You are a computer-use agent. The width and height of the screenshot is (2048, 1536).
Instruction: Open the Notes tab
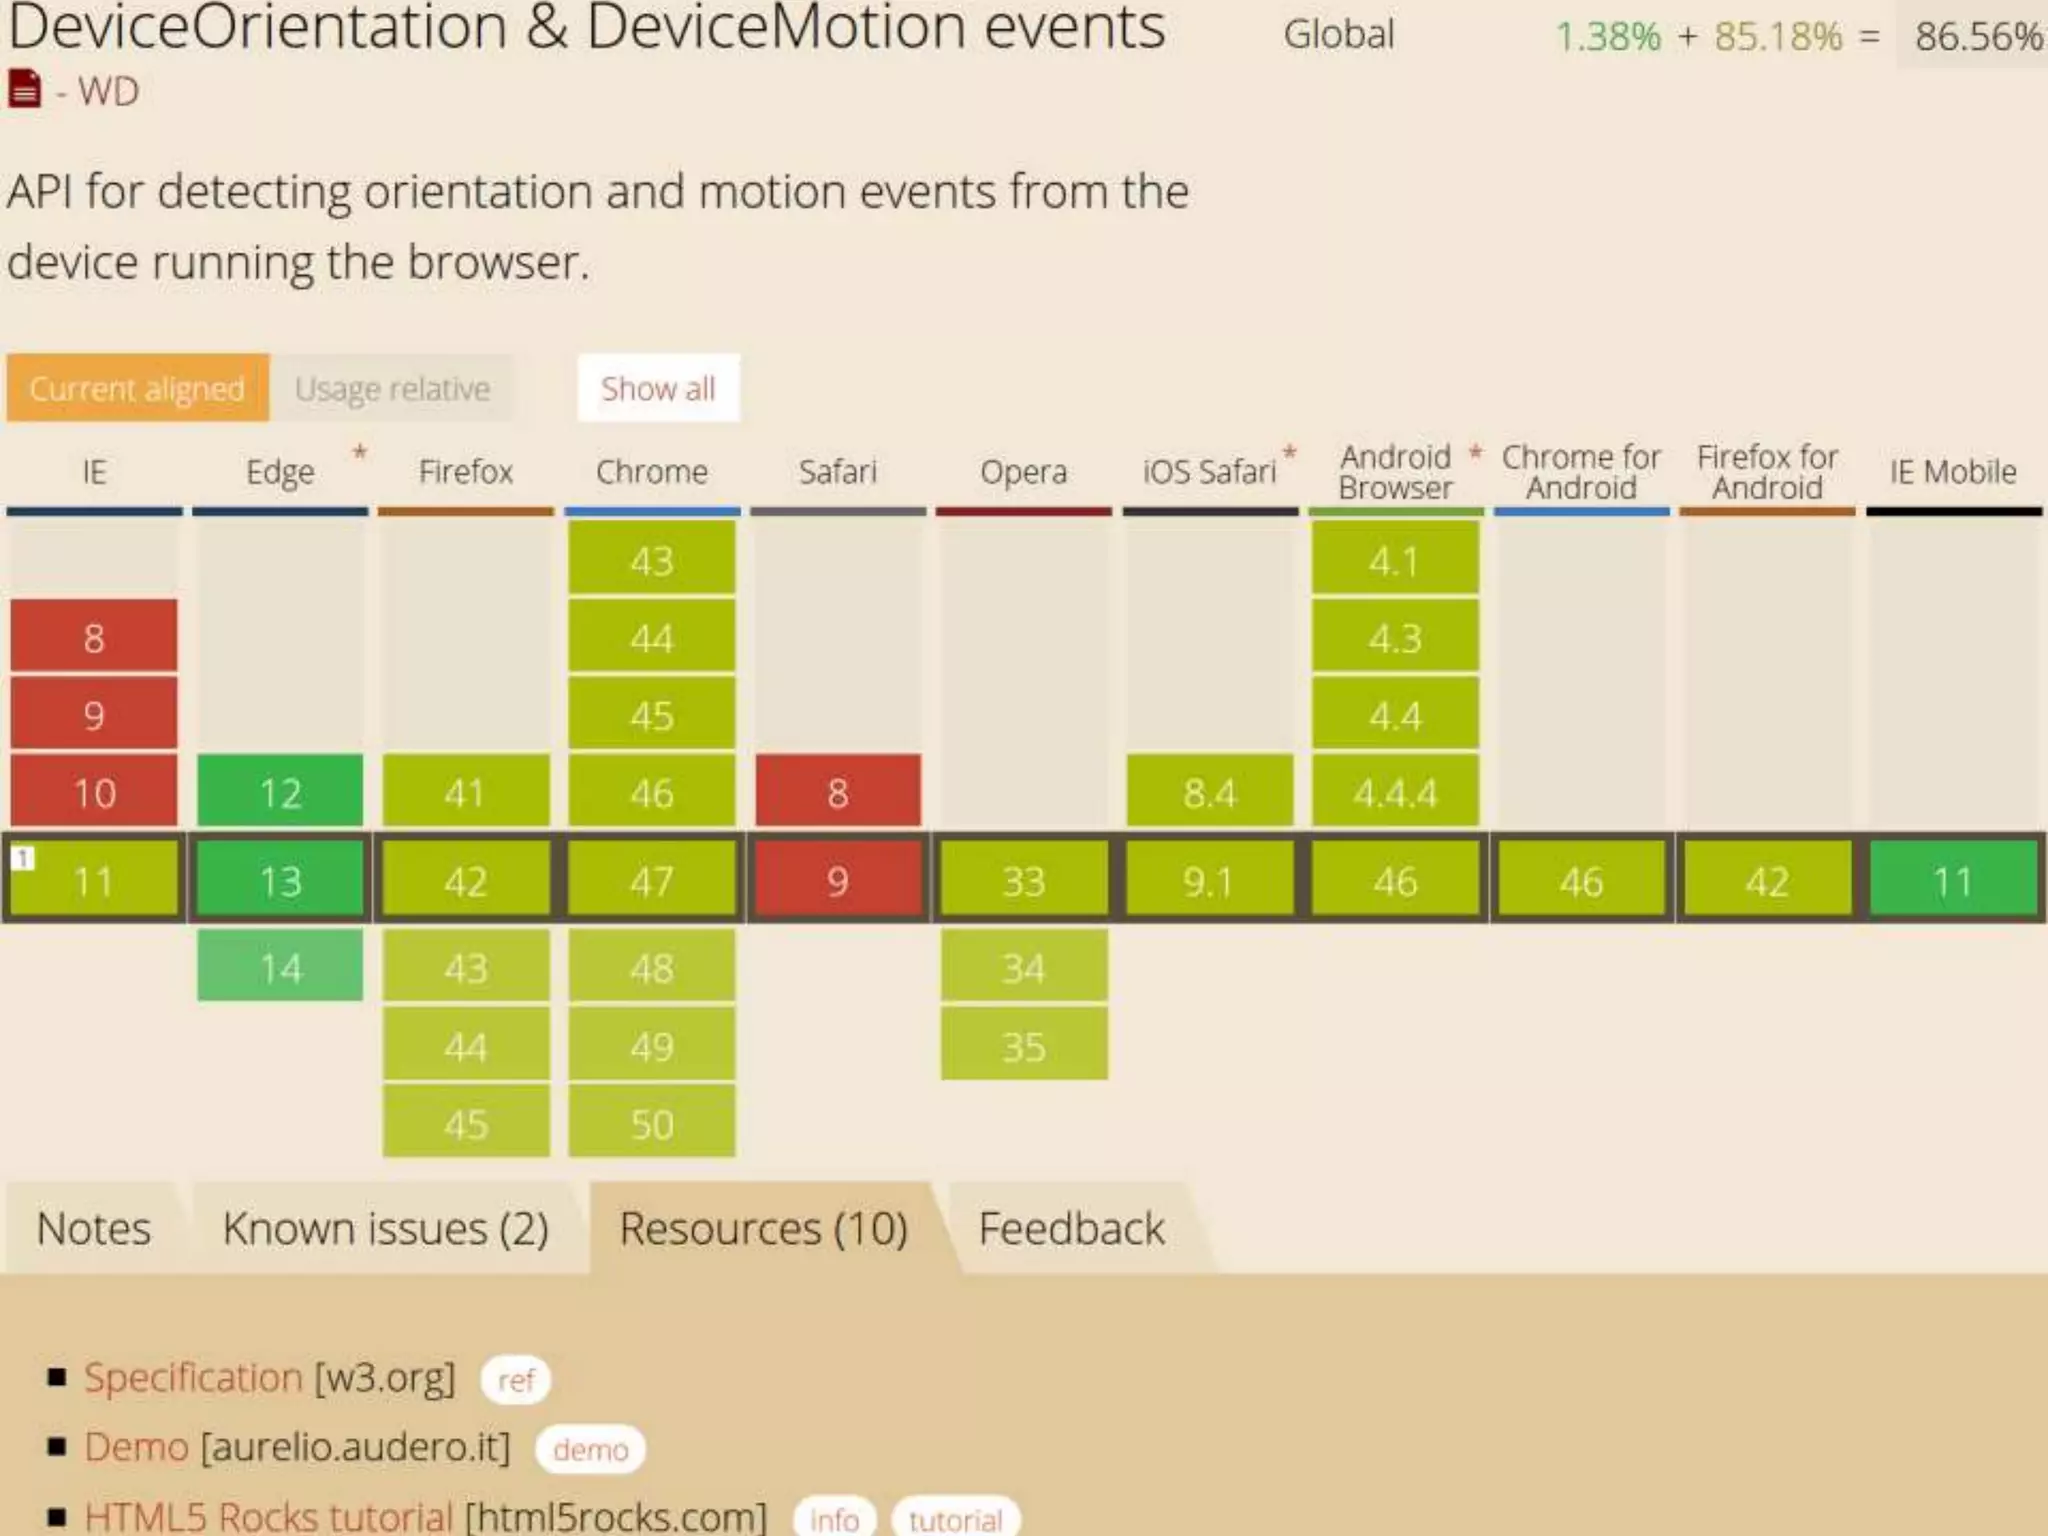pyautogui.click(x=94, y=1228)
